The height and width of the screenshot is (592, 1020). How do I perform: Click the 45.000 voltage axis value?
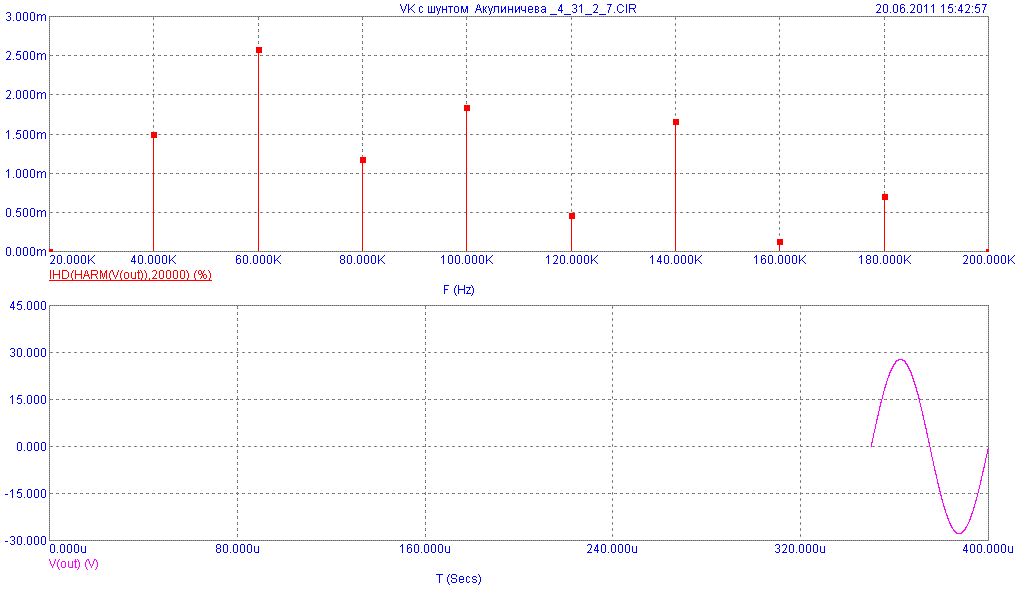coord(27,306)
